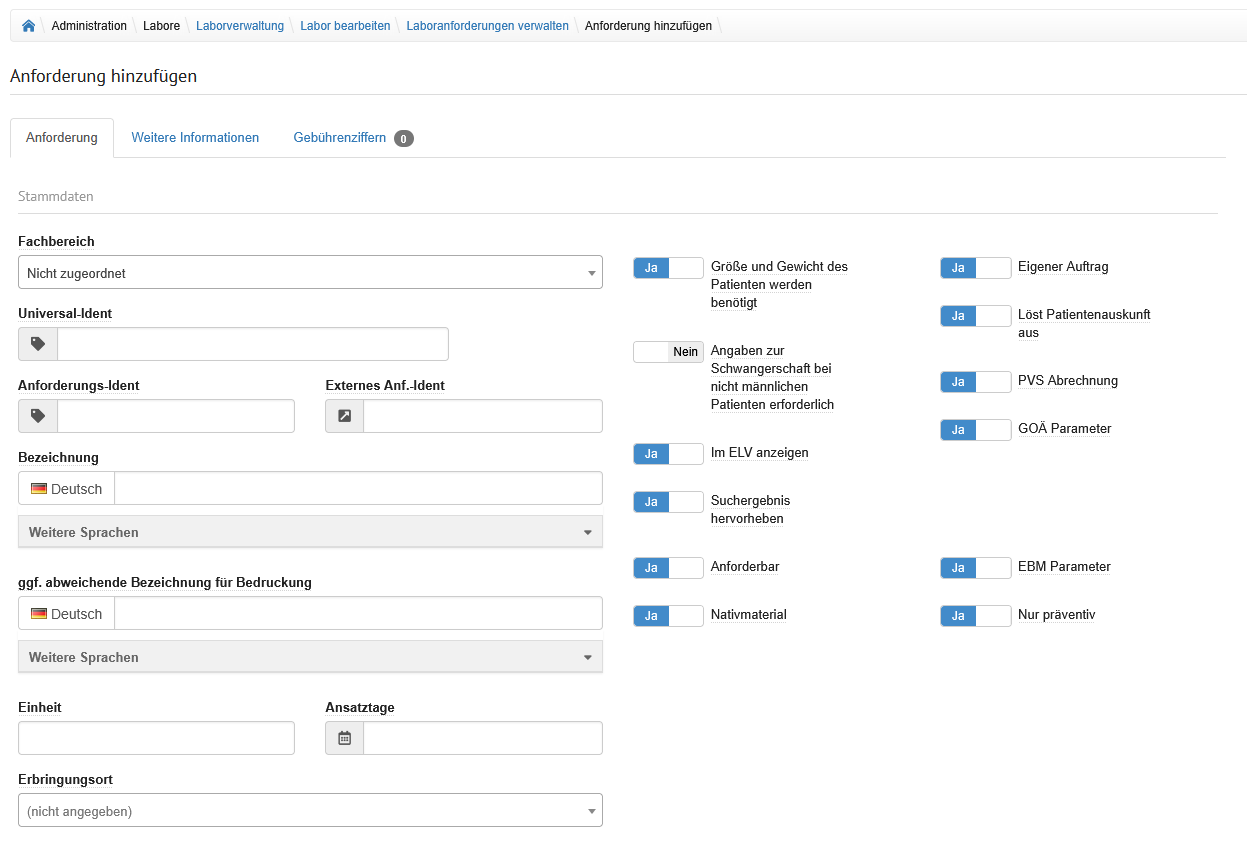Click the tag icon beside Universal-Ident
This screenshot has height=842, width=1247.
(x=38, y=344)
